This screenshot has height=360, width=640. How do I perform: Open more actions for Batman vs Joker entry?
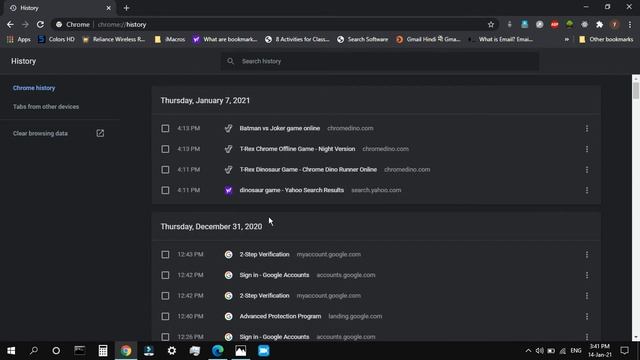pyautogui.click(x=587, y=129)
